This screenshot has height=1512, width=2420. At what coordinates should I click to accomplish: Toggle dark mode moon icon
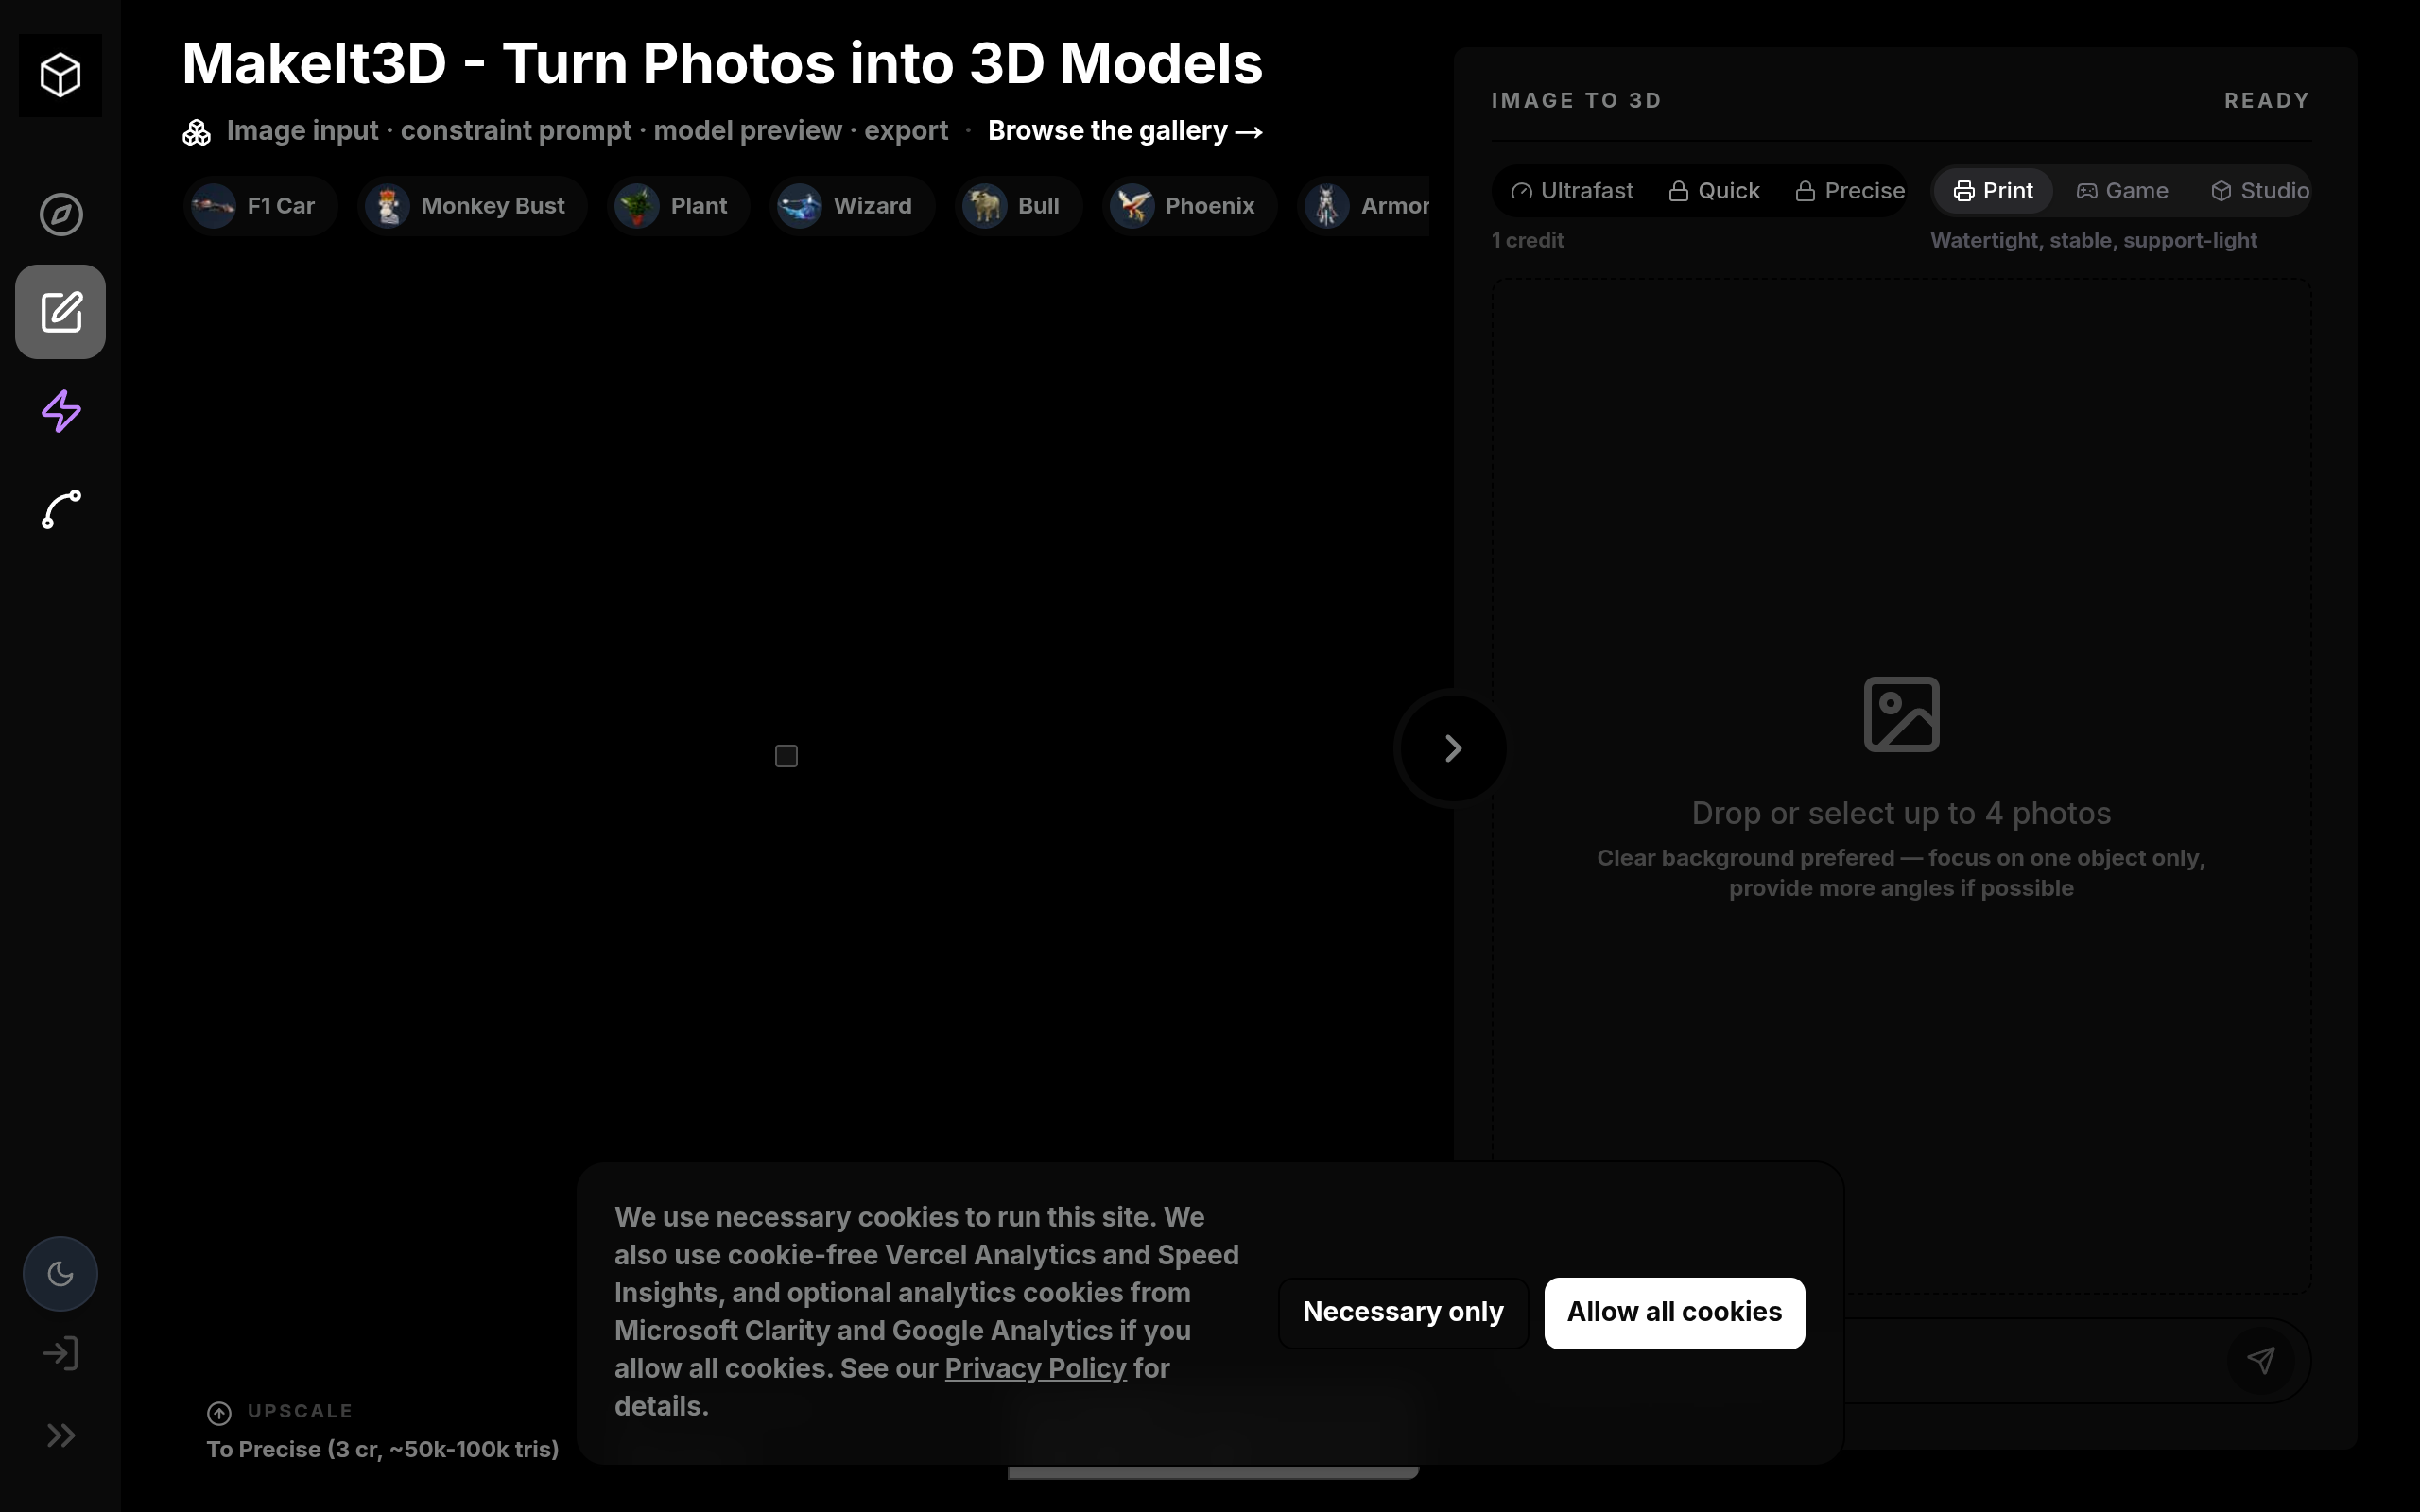pos(60,1274)
